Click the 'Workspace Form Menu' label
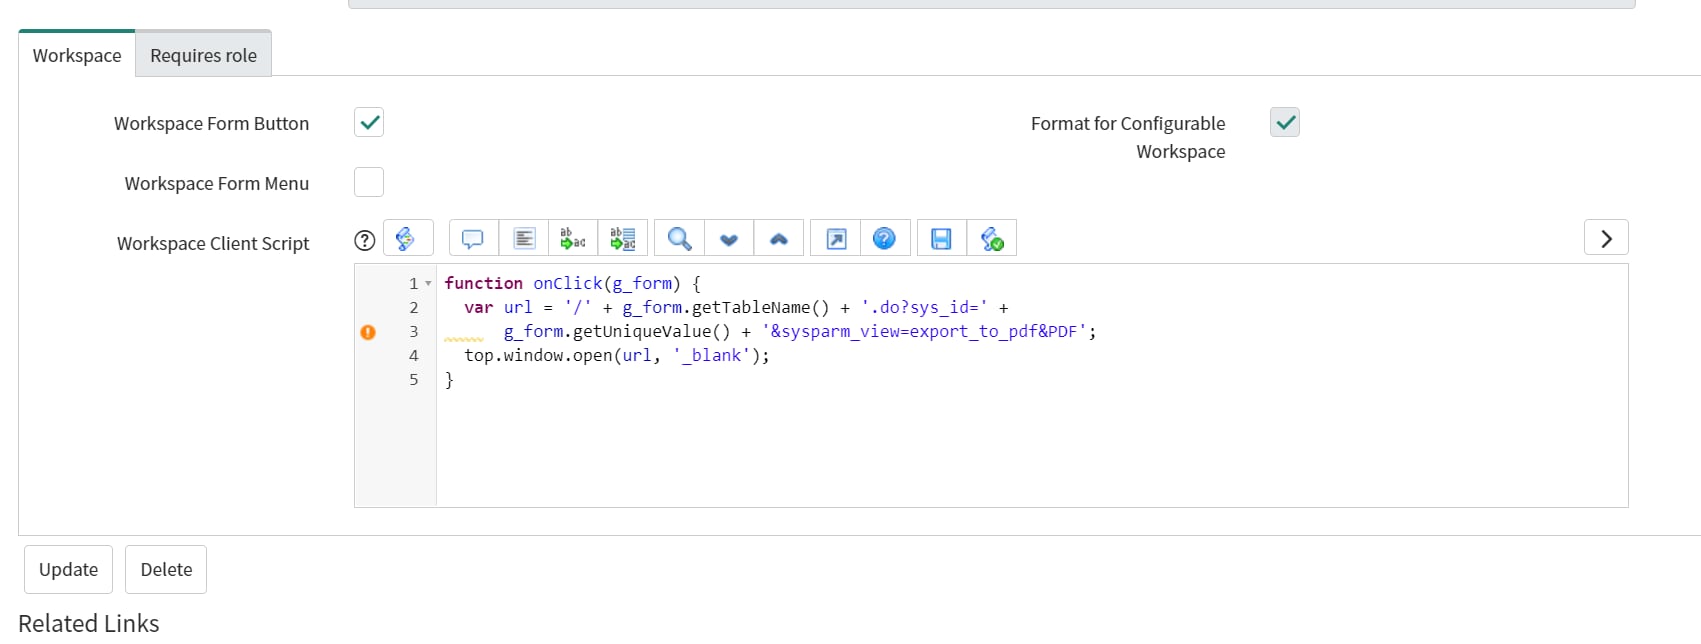 217,183
